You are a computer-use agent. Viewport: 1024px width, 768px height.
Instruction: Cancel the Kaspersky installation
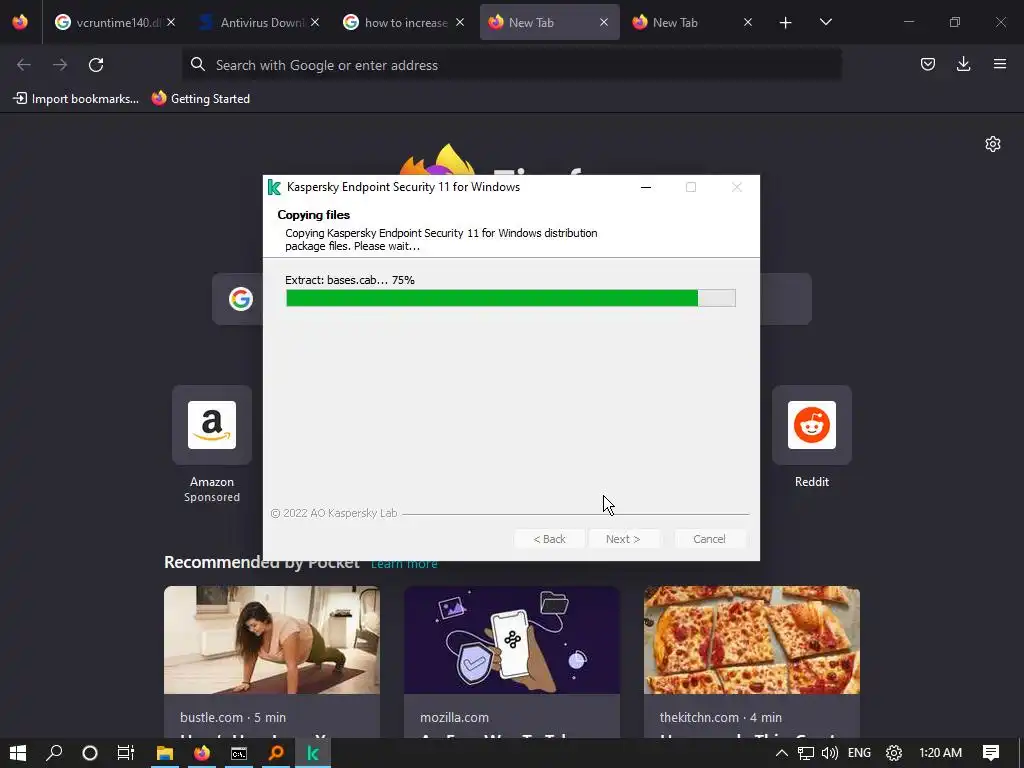[709, 539]
